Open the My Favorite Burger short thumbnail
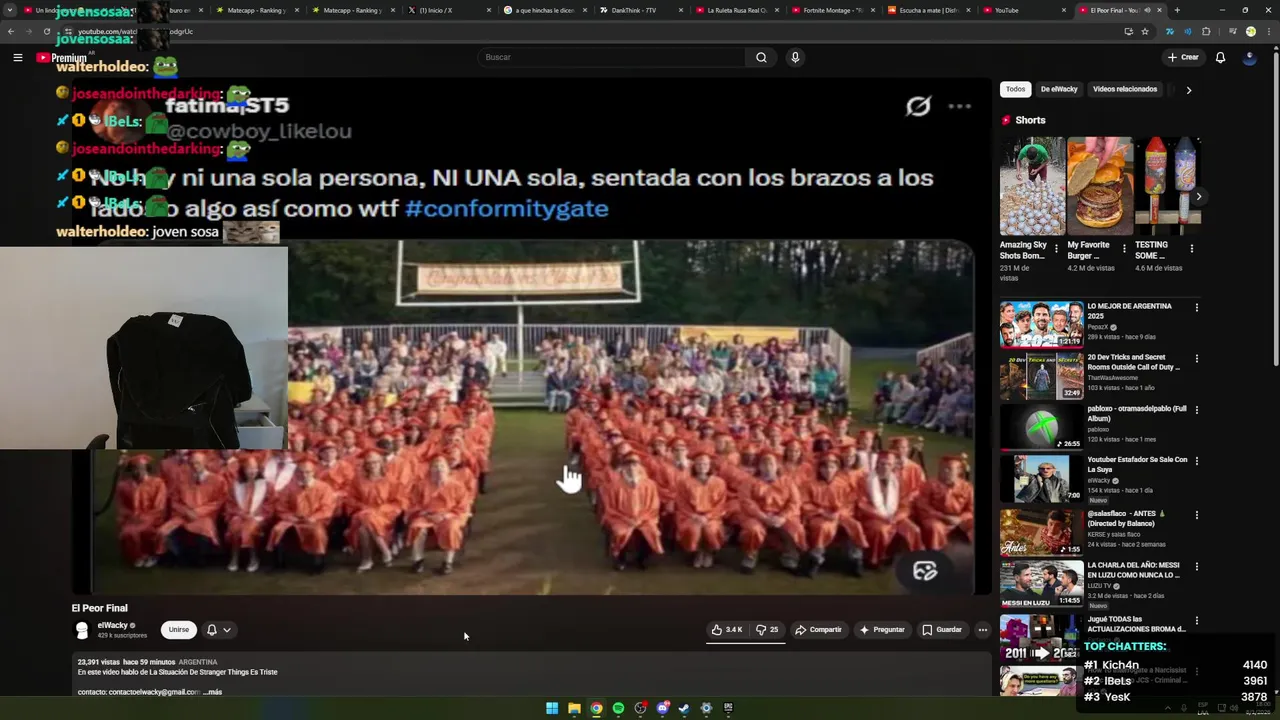Image resolution: width=1280 pixels, height=720 pixels. click(1100, 186)
